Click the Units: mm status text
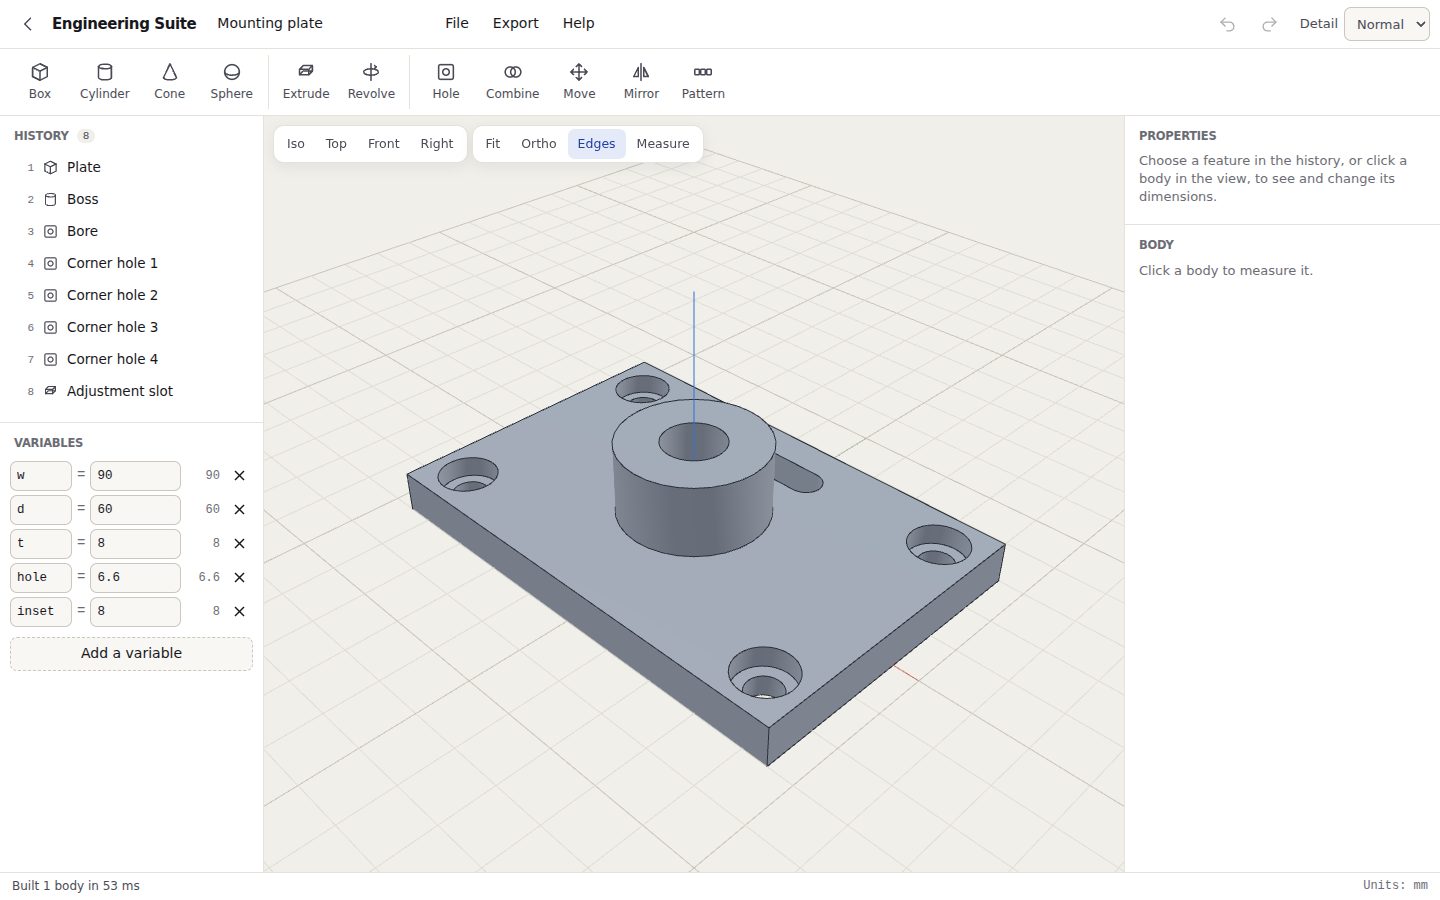1440x900 pixels. point(1395,886)
